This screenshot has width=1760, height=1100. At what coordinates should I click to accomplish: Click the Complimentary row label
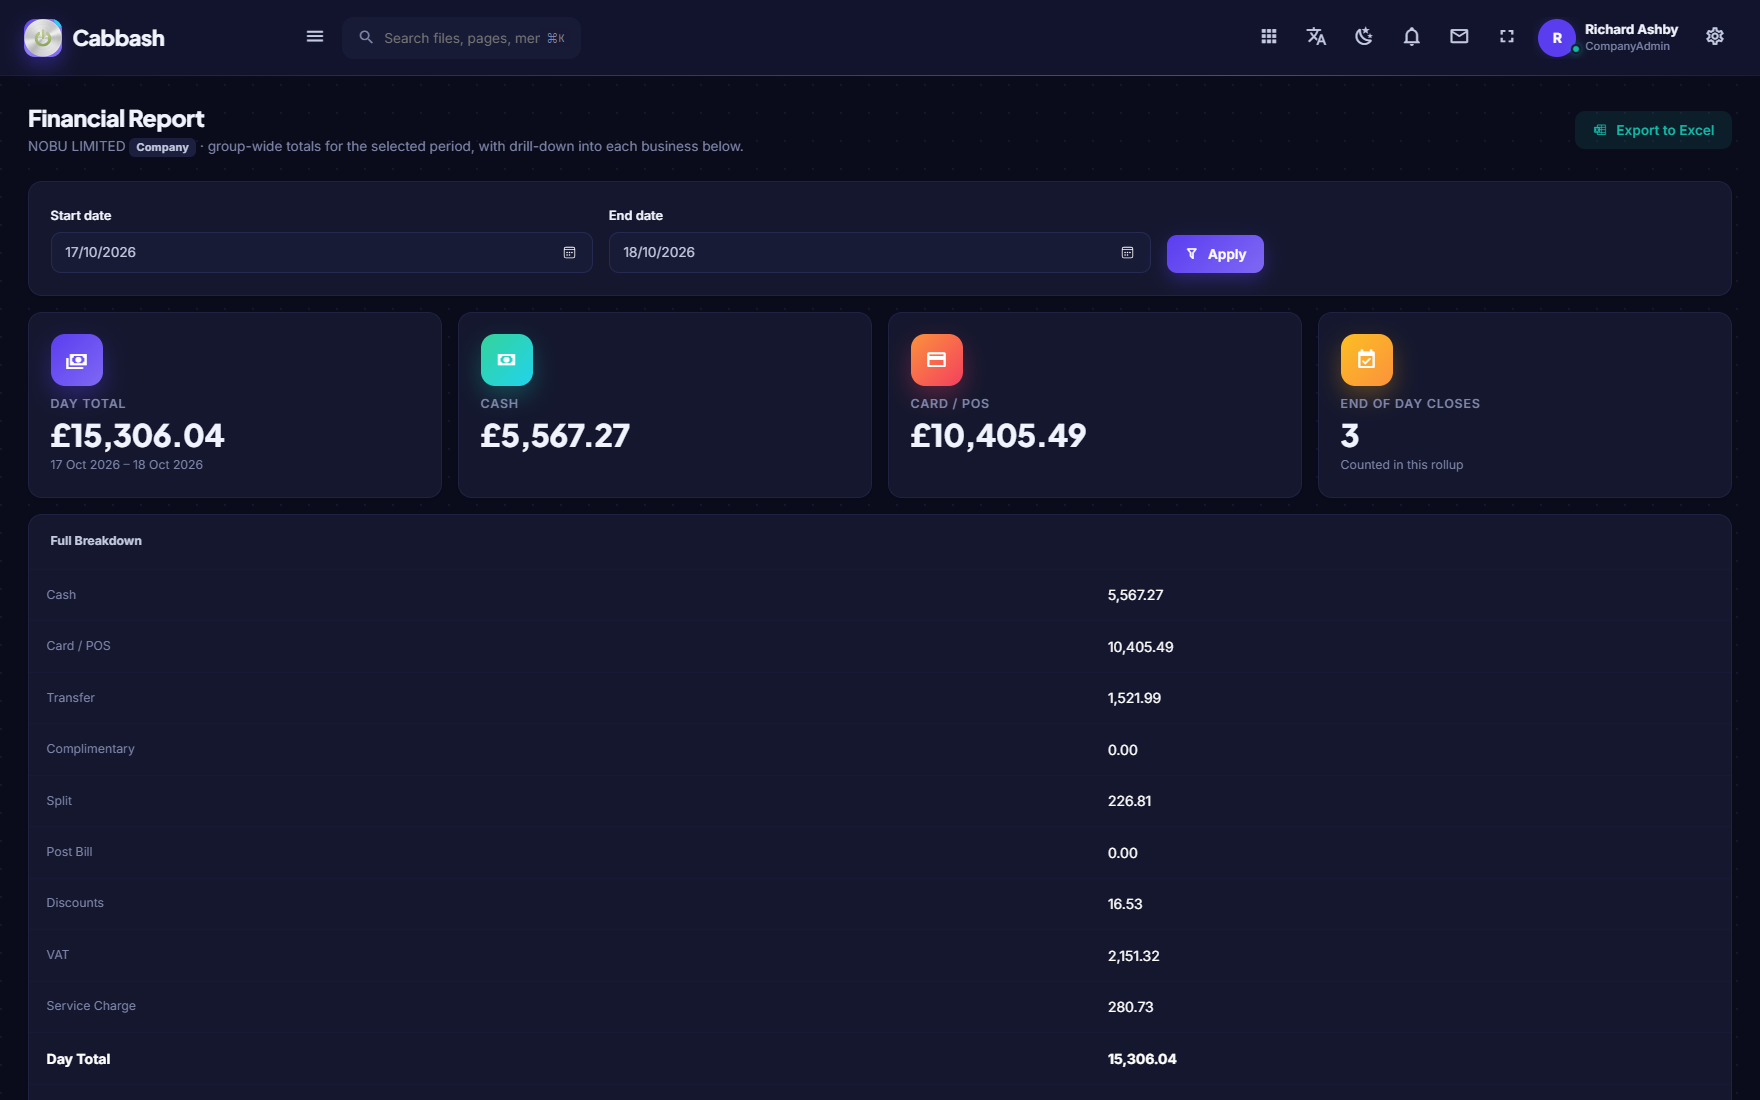(x=90, y=749)
